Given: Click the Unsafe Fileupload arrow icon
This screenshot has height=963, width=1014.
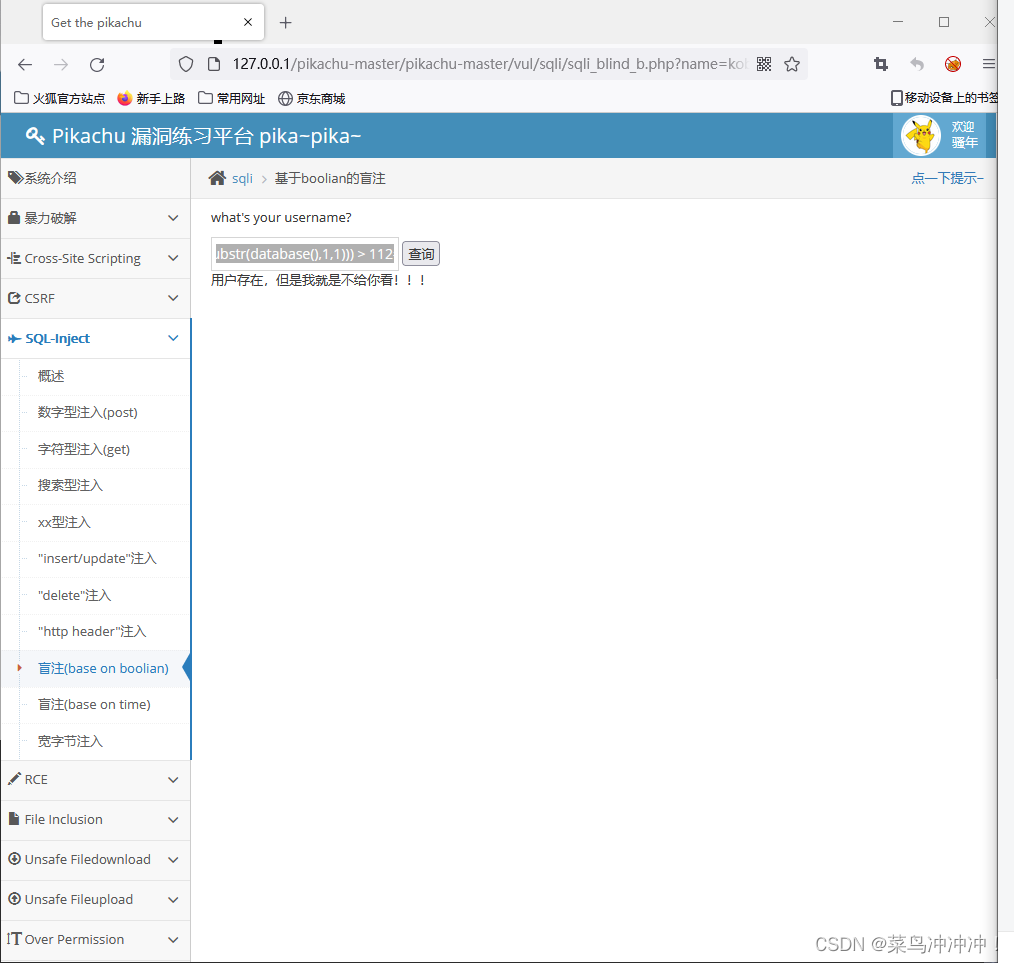Looking at the screenshot, I should [14, 899].
